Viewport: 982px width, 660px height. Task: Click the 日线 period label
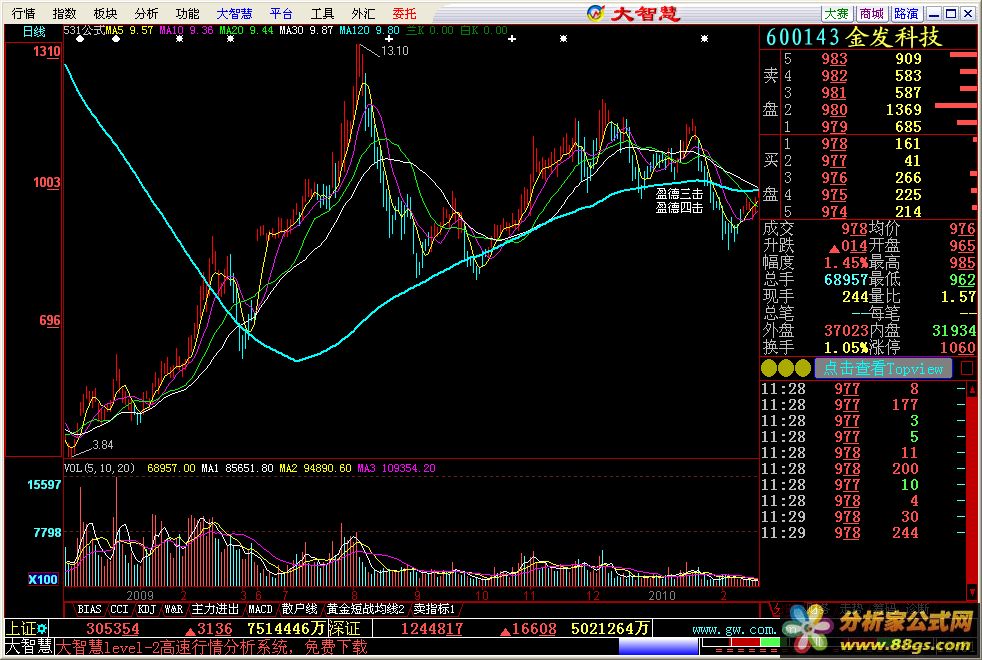[x=34, y=31]
